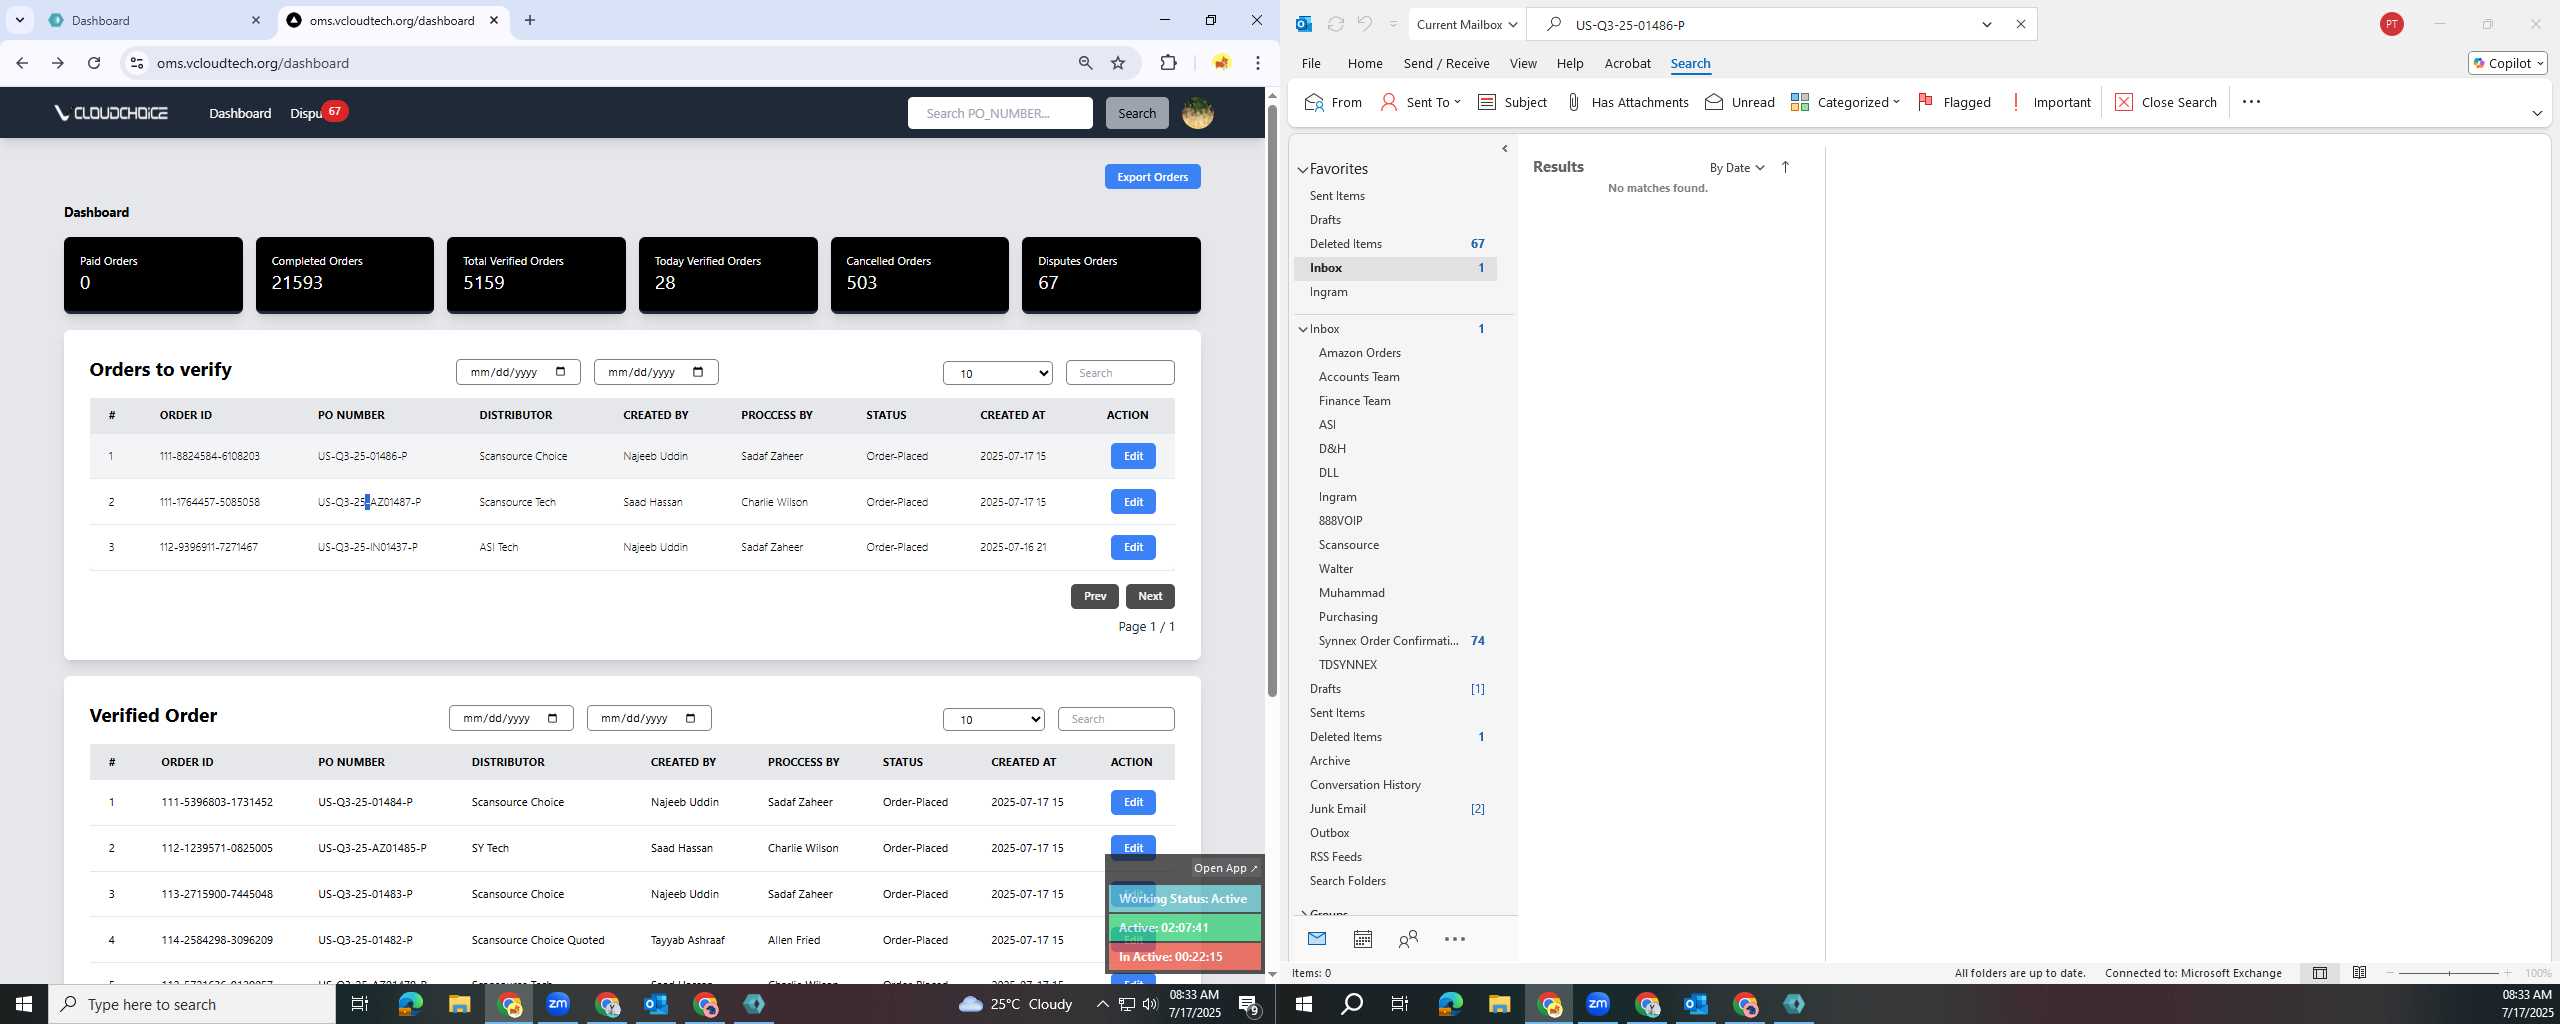Reload the dashboard page
Image resolution: width=2560 pixels, height=1024 pixels.
pyautogui.click(x=94, y=63)
